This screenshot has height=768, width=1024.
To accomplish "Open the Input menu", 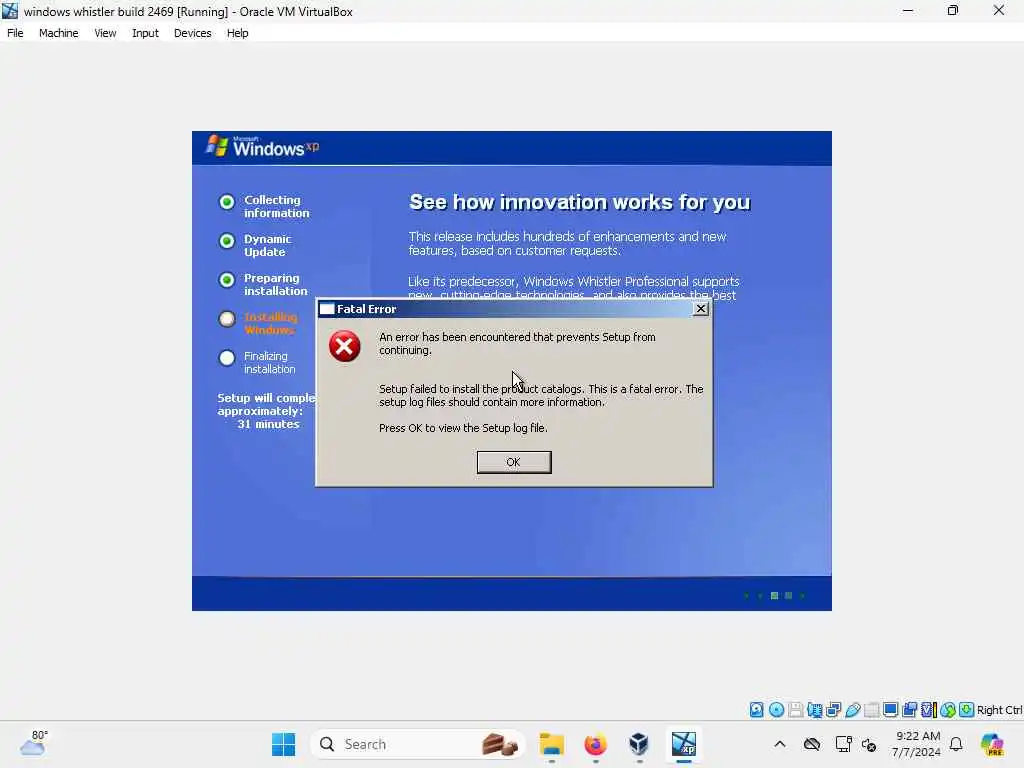I will click(x=145, y=33).
